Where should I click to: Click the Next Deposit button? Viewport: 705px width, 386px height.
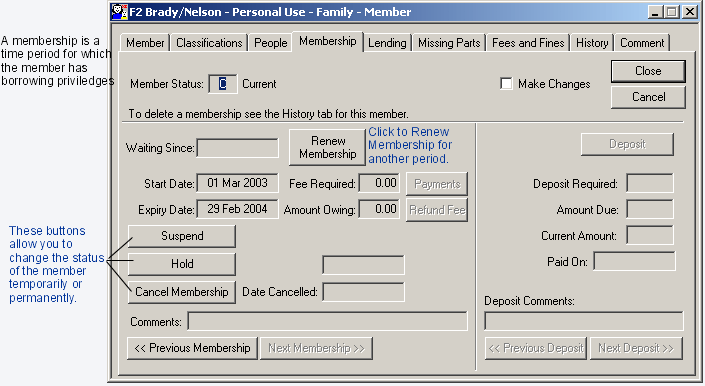[636, 348]
